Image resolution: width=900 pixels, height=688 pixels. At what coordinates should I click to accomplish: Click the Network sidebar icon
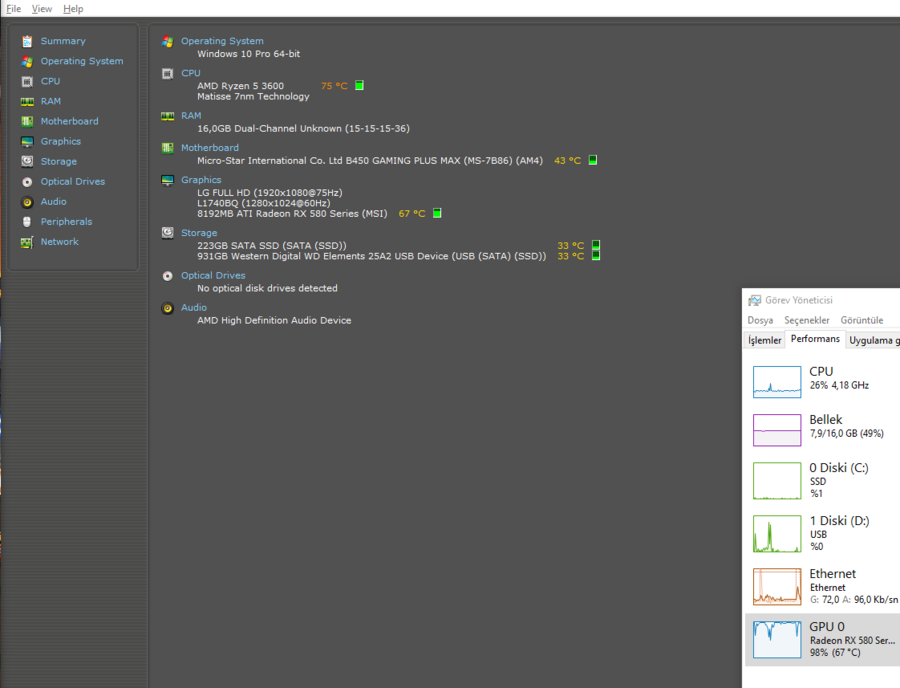pos(27,242)
